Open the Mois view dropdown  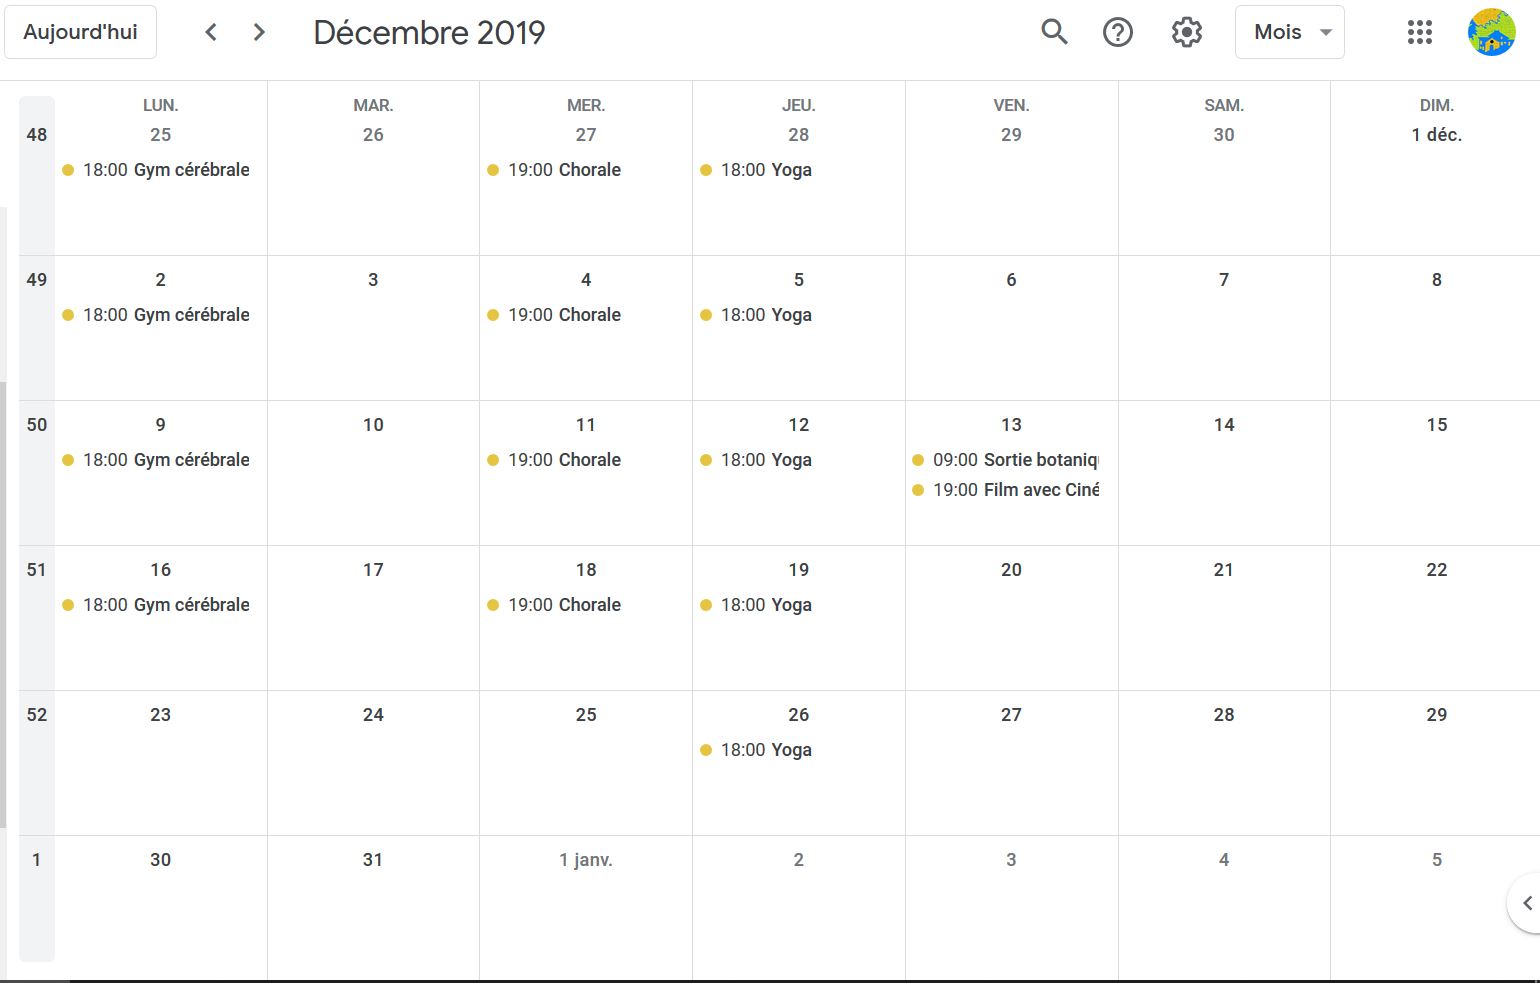tap(1289, 32)
